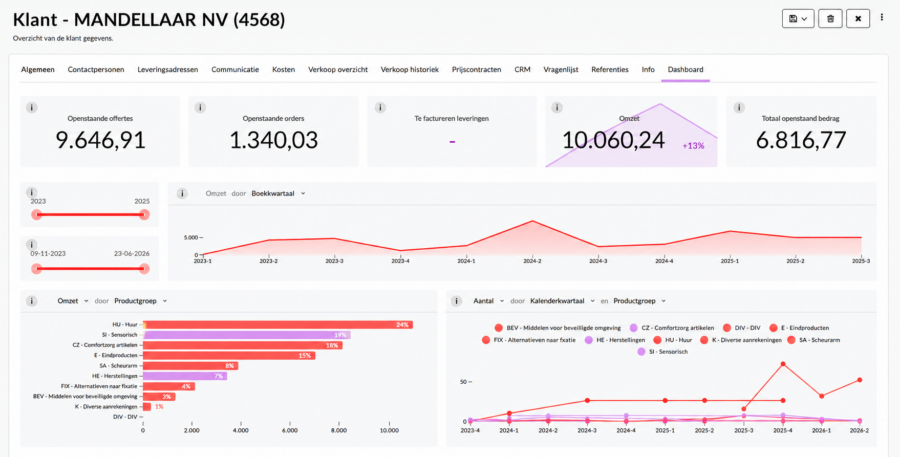Click info icon on the 2023-2025 year slider
Viewport: 900px width, 457px height.
point(32,193)
